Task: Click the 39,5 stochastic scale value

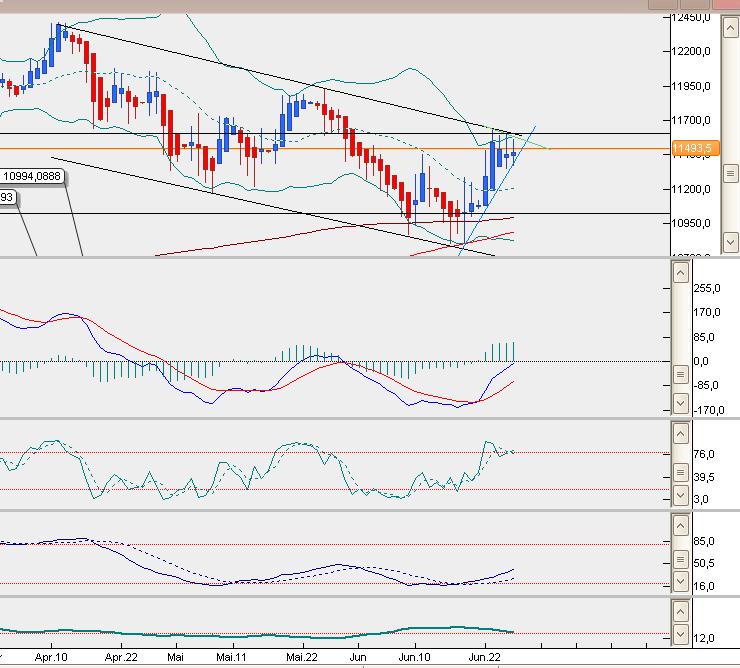Action: click(704, 477)
